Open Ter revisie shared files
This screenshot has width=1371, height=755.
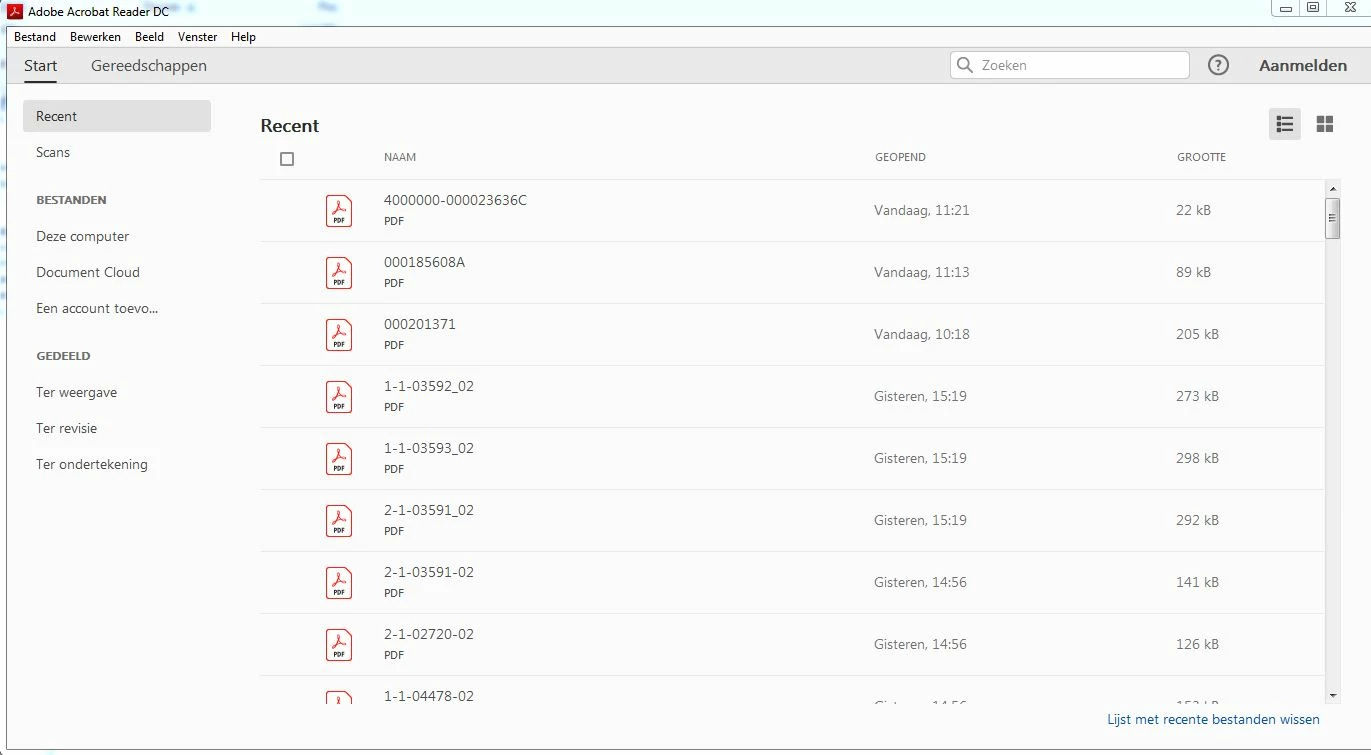(67, 428)
